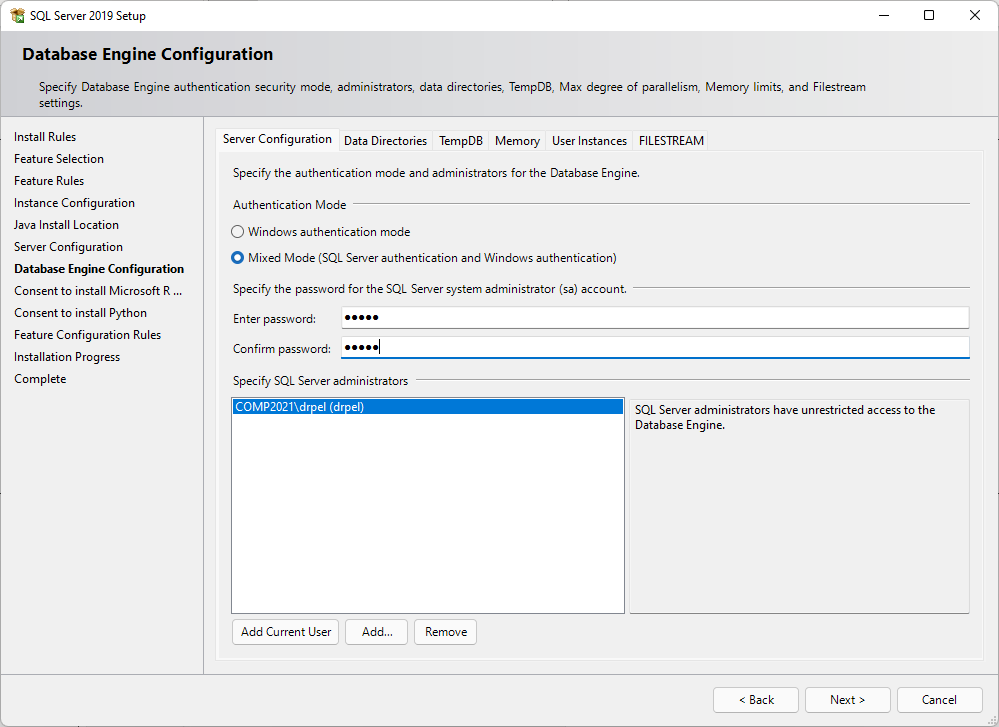Click Installation Progress step
Image resolution: width=999 pixels, height=727 pixels.
point(67,357)
